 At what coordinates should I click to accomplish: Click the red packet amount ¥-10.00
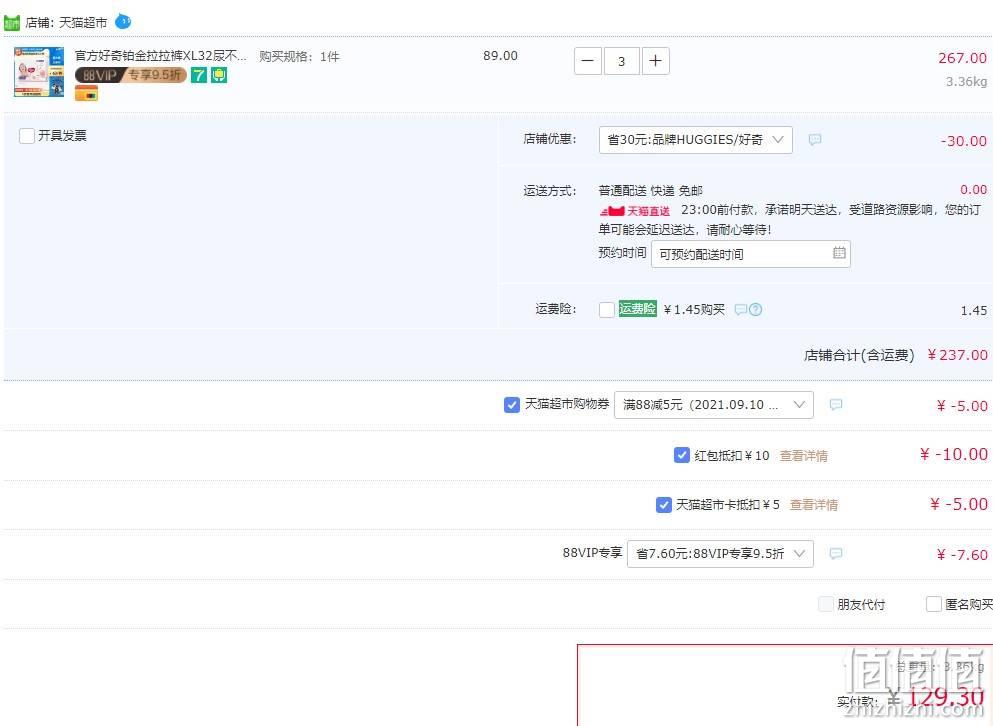coord(954,454)
